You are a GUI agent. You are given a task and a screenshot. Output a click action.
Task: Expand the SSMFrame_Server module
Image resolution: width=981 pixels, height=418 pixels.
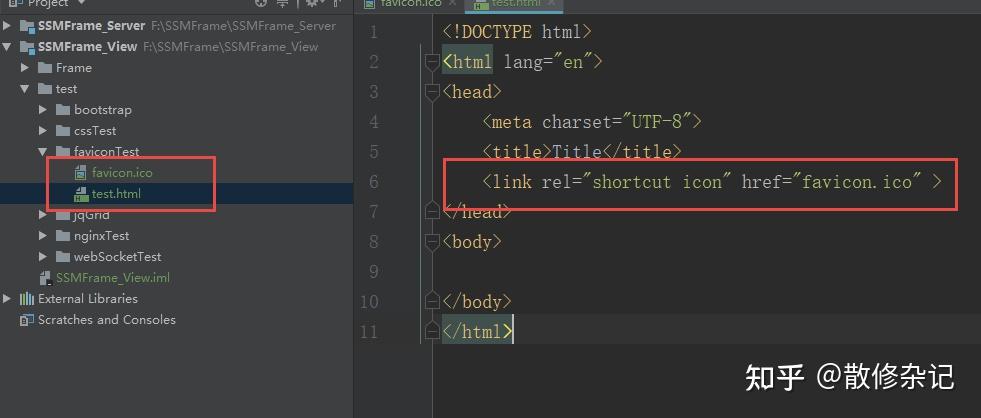(7, 26)
